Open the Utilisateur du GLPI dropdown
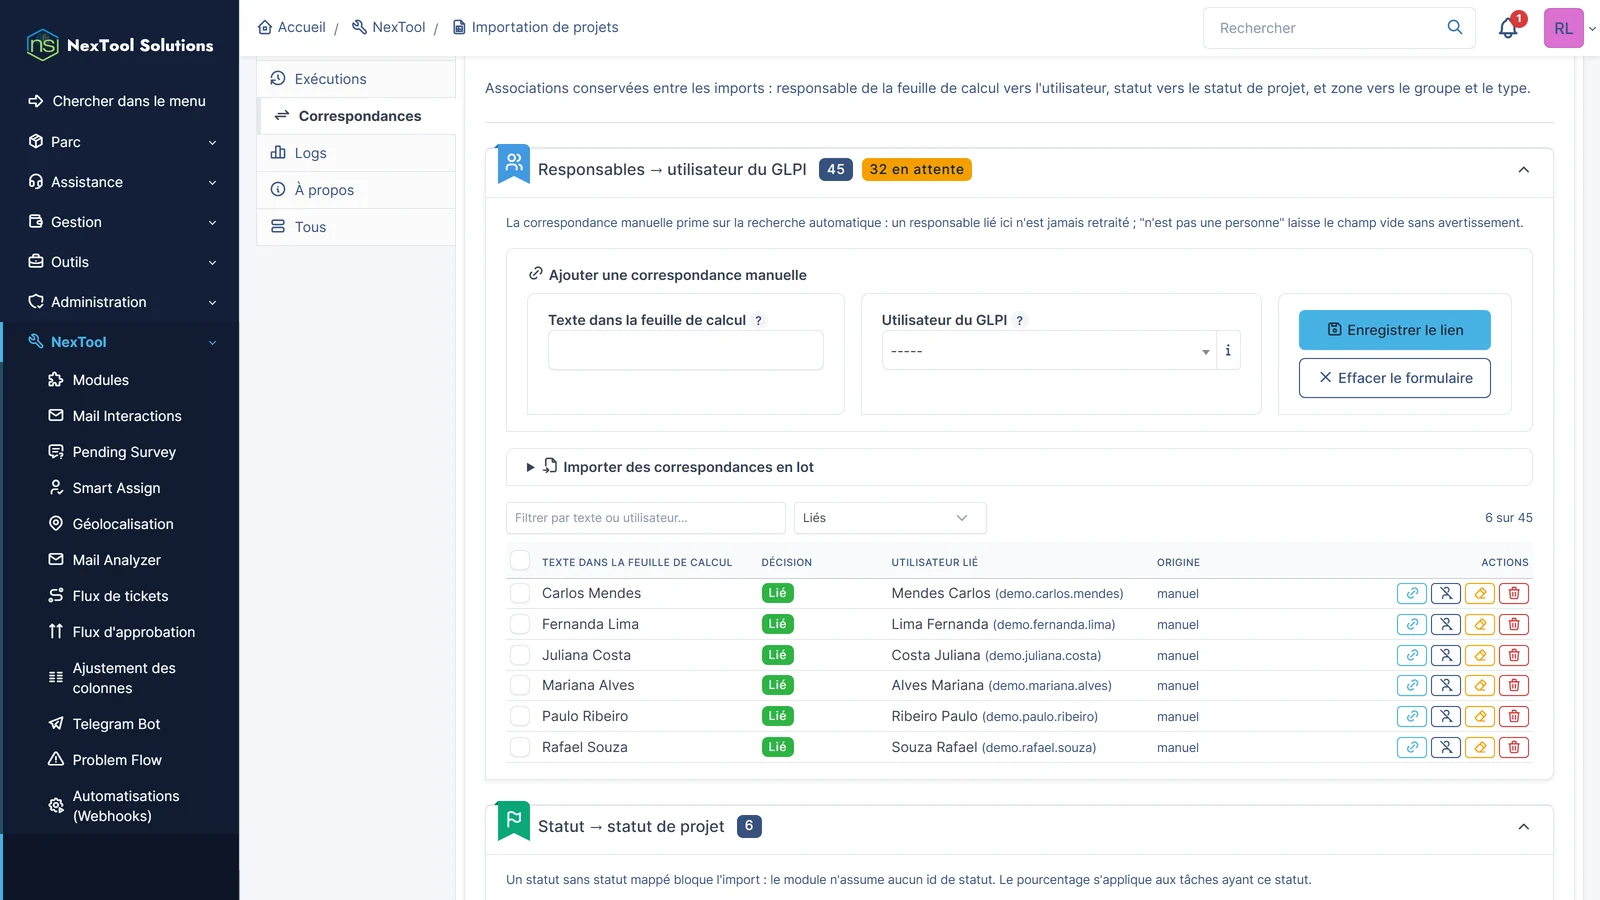The height and width of the screenshot is (900, 1600). (1048, 351)
